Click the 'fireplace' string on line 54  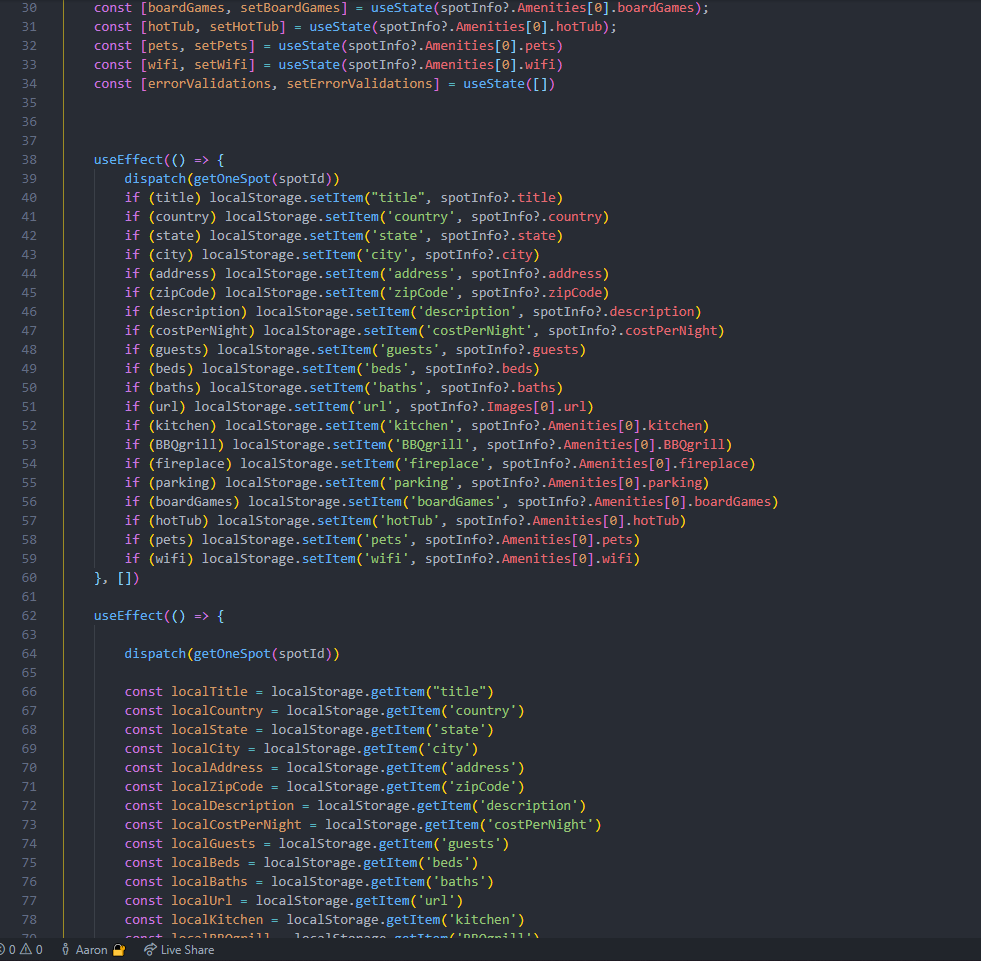click(x=444, y=464)
